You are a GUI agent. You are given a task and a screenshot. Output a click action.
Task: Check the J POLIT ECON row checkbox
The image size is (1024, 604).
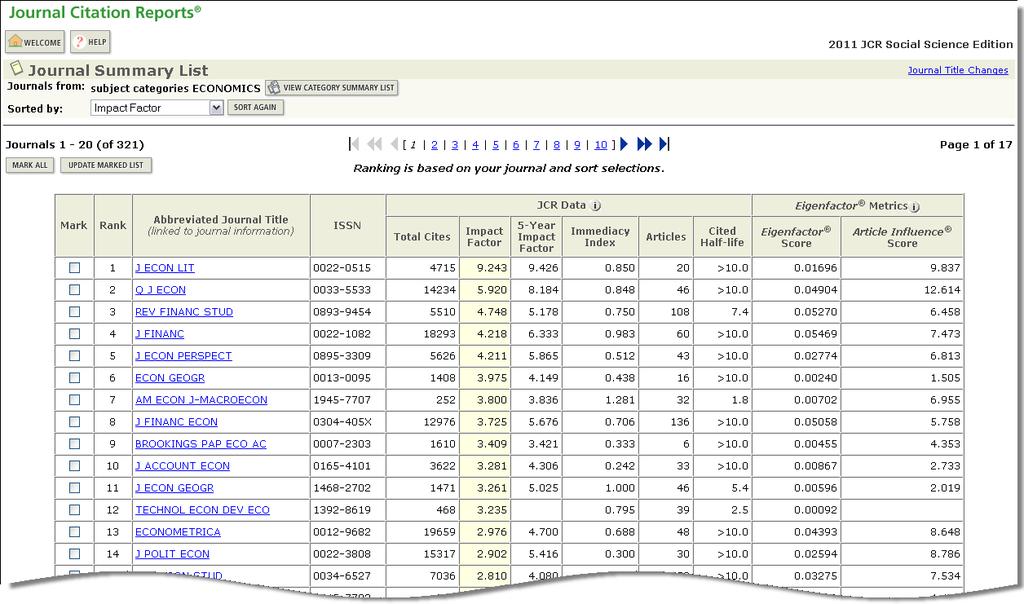point(74,554)
